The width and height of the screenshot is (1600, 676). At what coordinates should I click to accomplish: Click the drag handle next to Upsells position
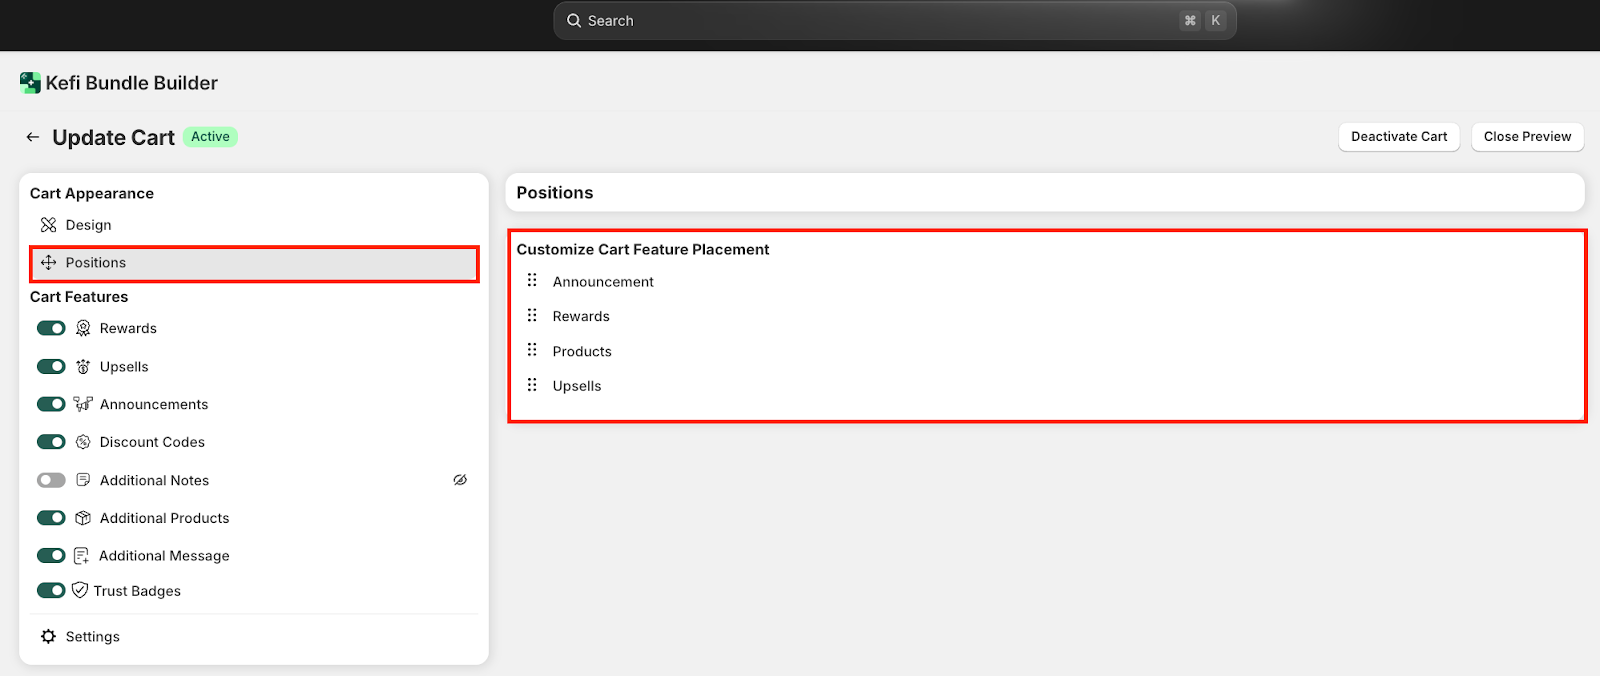532,385
